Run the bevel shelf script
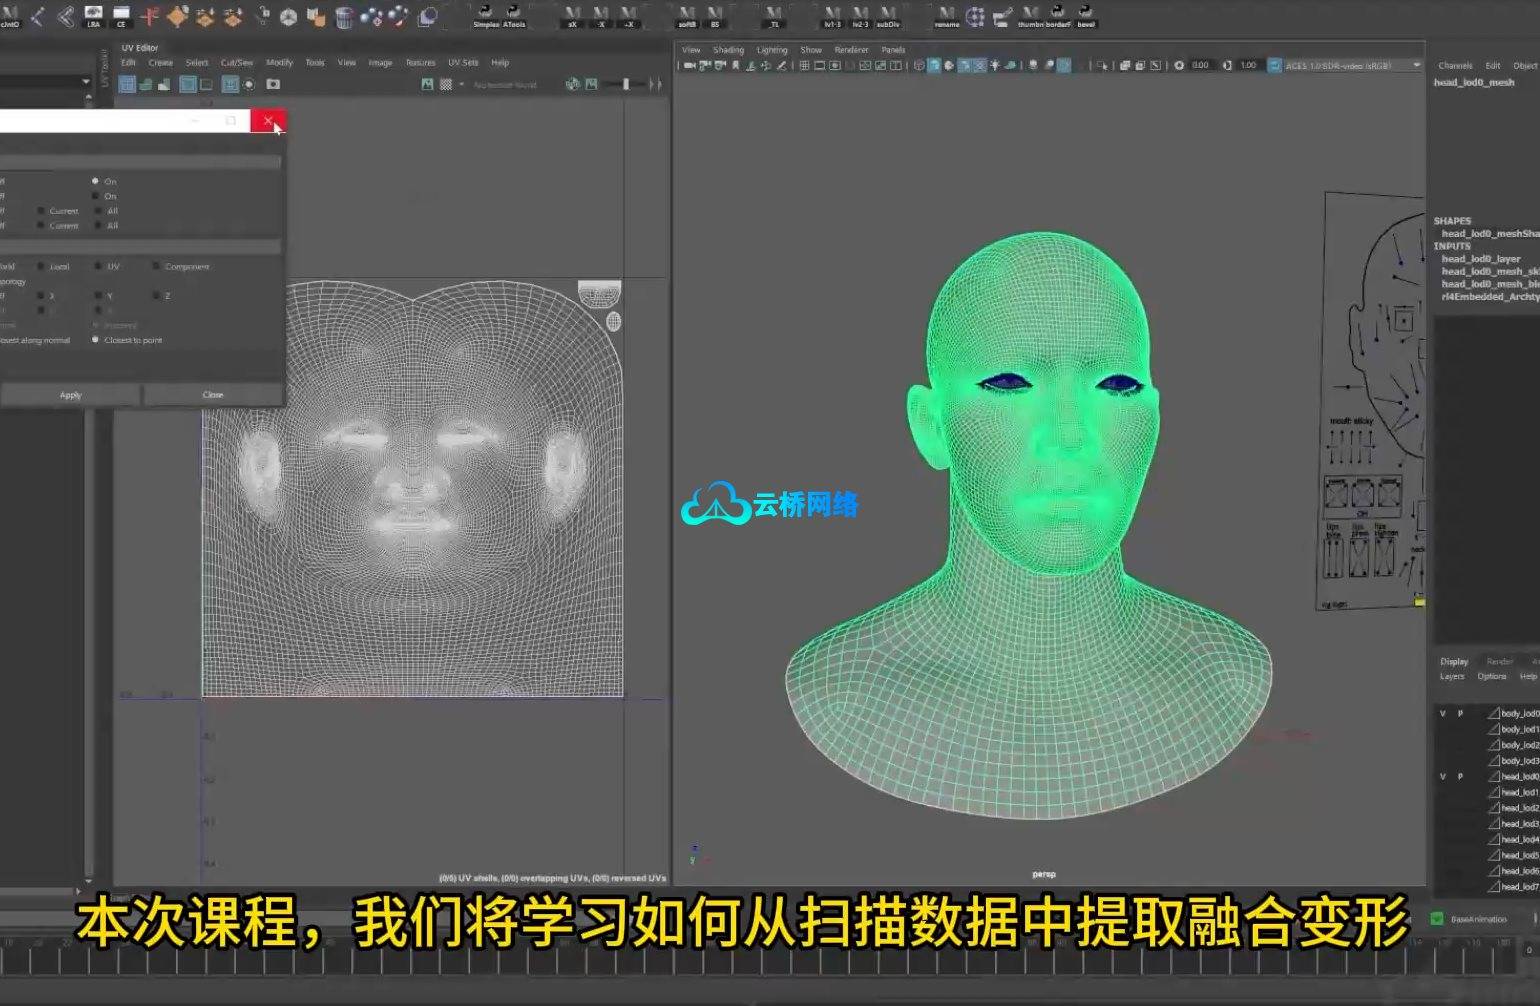Viewport: 1540px width, 1006px height. pyautogui.click(x=1086, y=16)
